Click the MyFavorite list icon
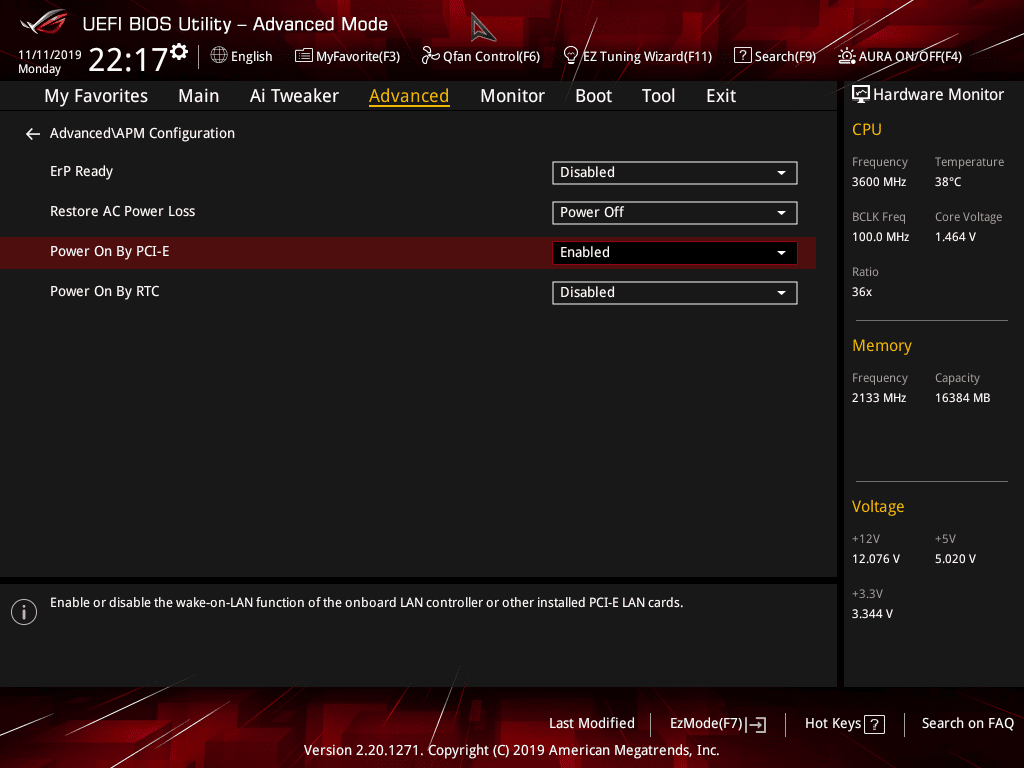Image resolution: width=1024 pixels, height=768 pixels. coord(304,56)
